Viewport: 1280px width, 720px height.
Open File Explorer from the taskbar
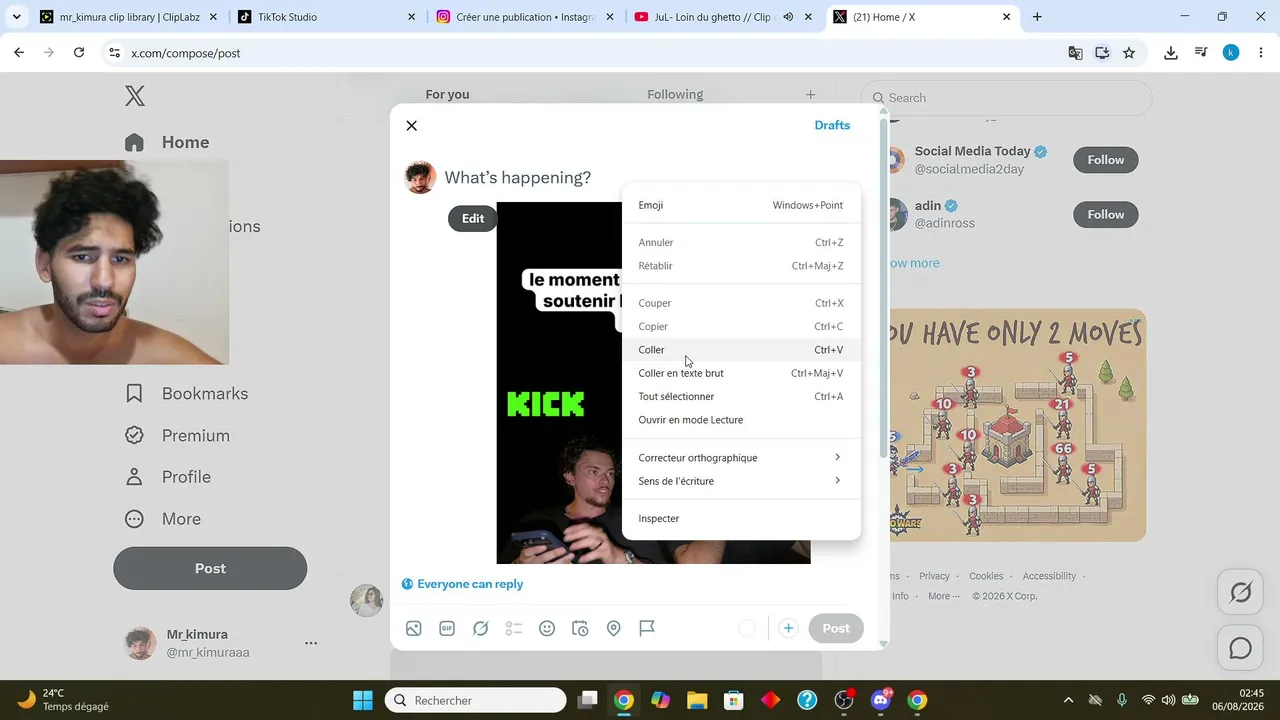point(697,700)
